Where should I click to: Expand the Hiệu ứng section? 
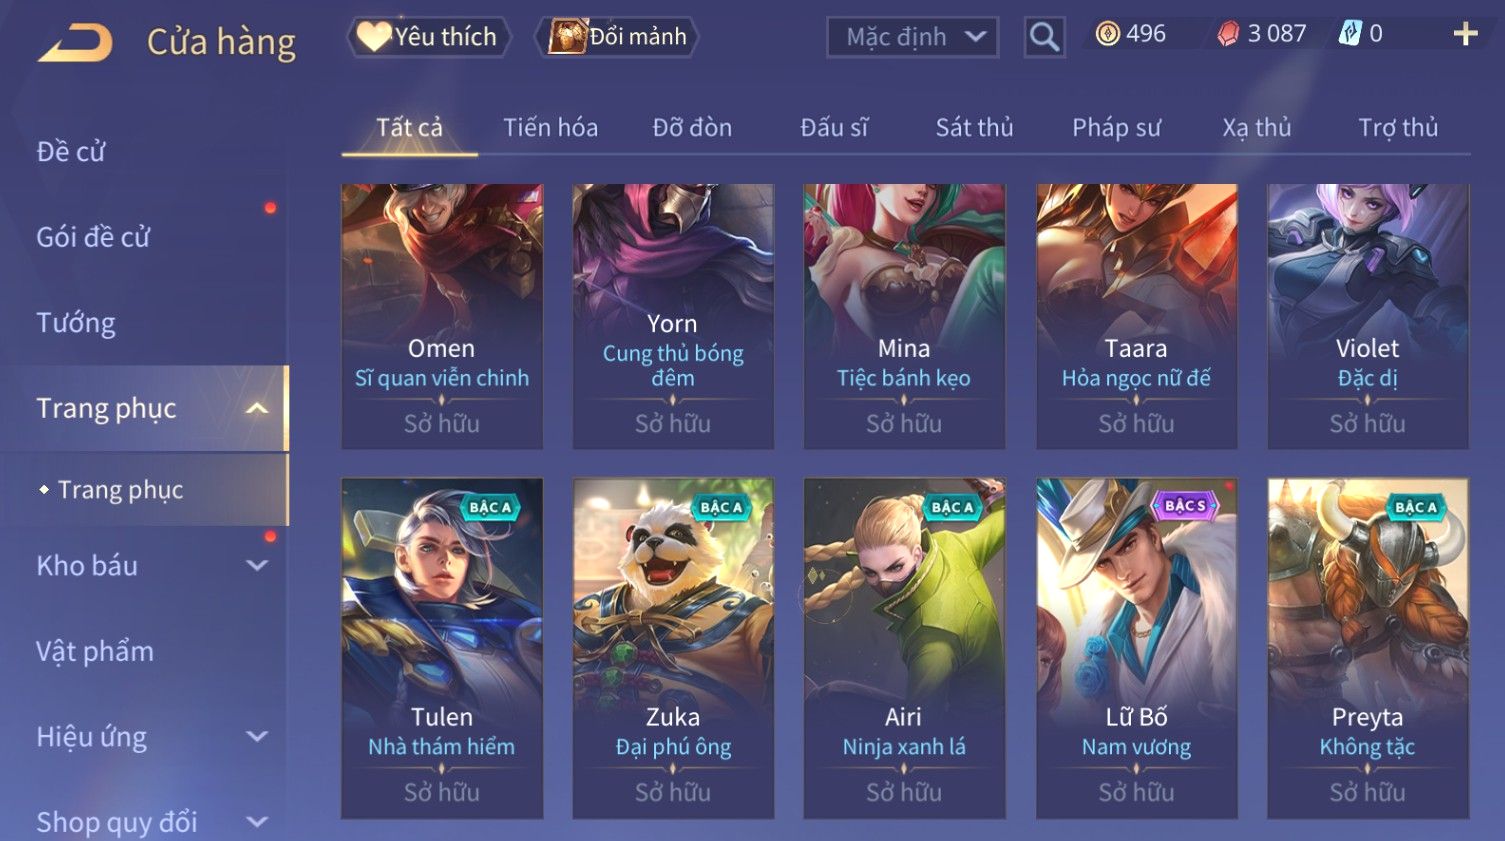tap(257, 736)
